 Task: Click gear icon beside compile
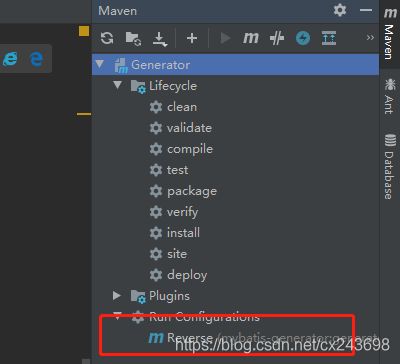(x=156, y=149)
